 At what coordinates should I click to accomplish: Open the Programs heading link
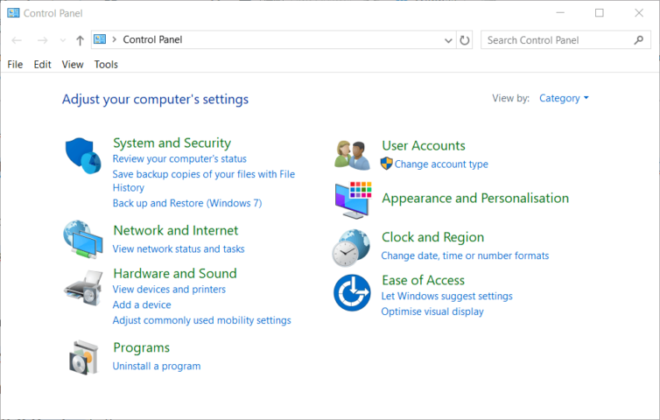(x=141, y=348)
